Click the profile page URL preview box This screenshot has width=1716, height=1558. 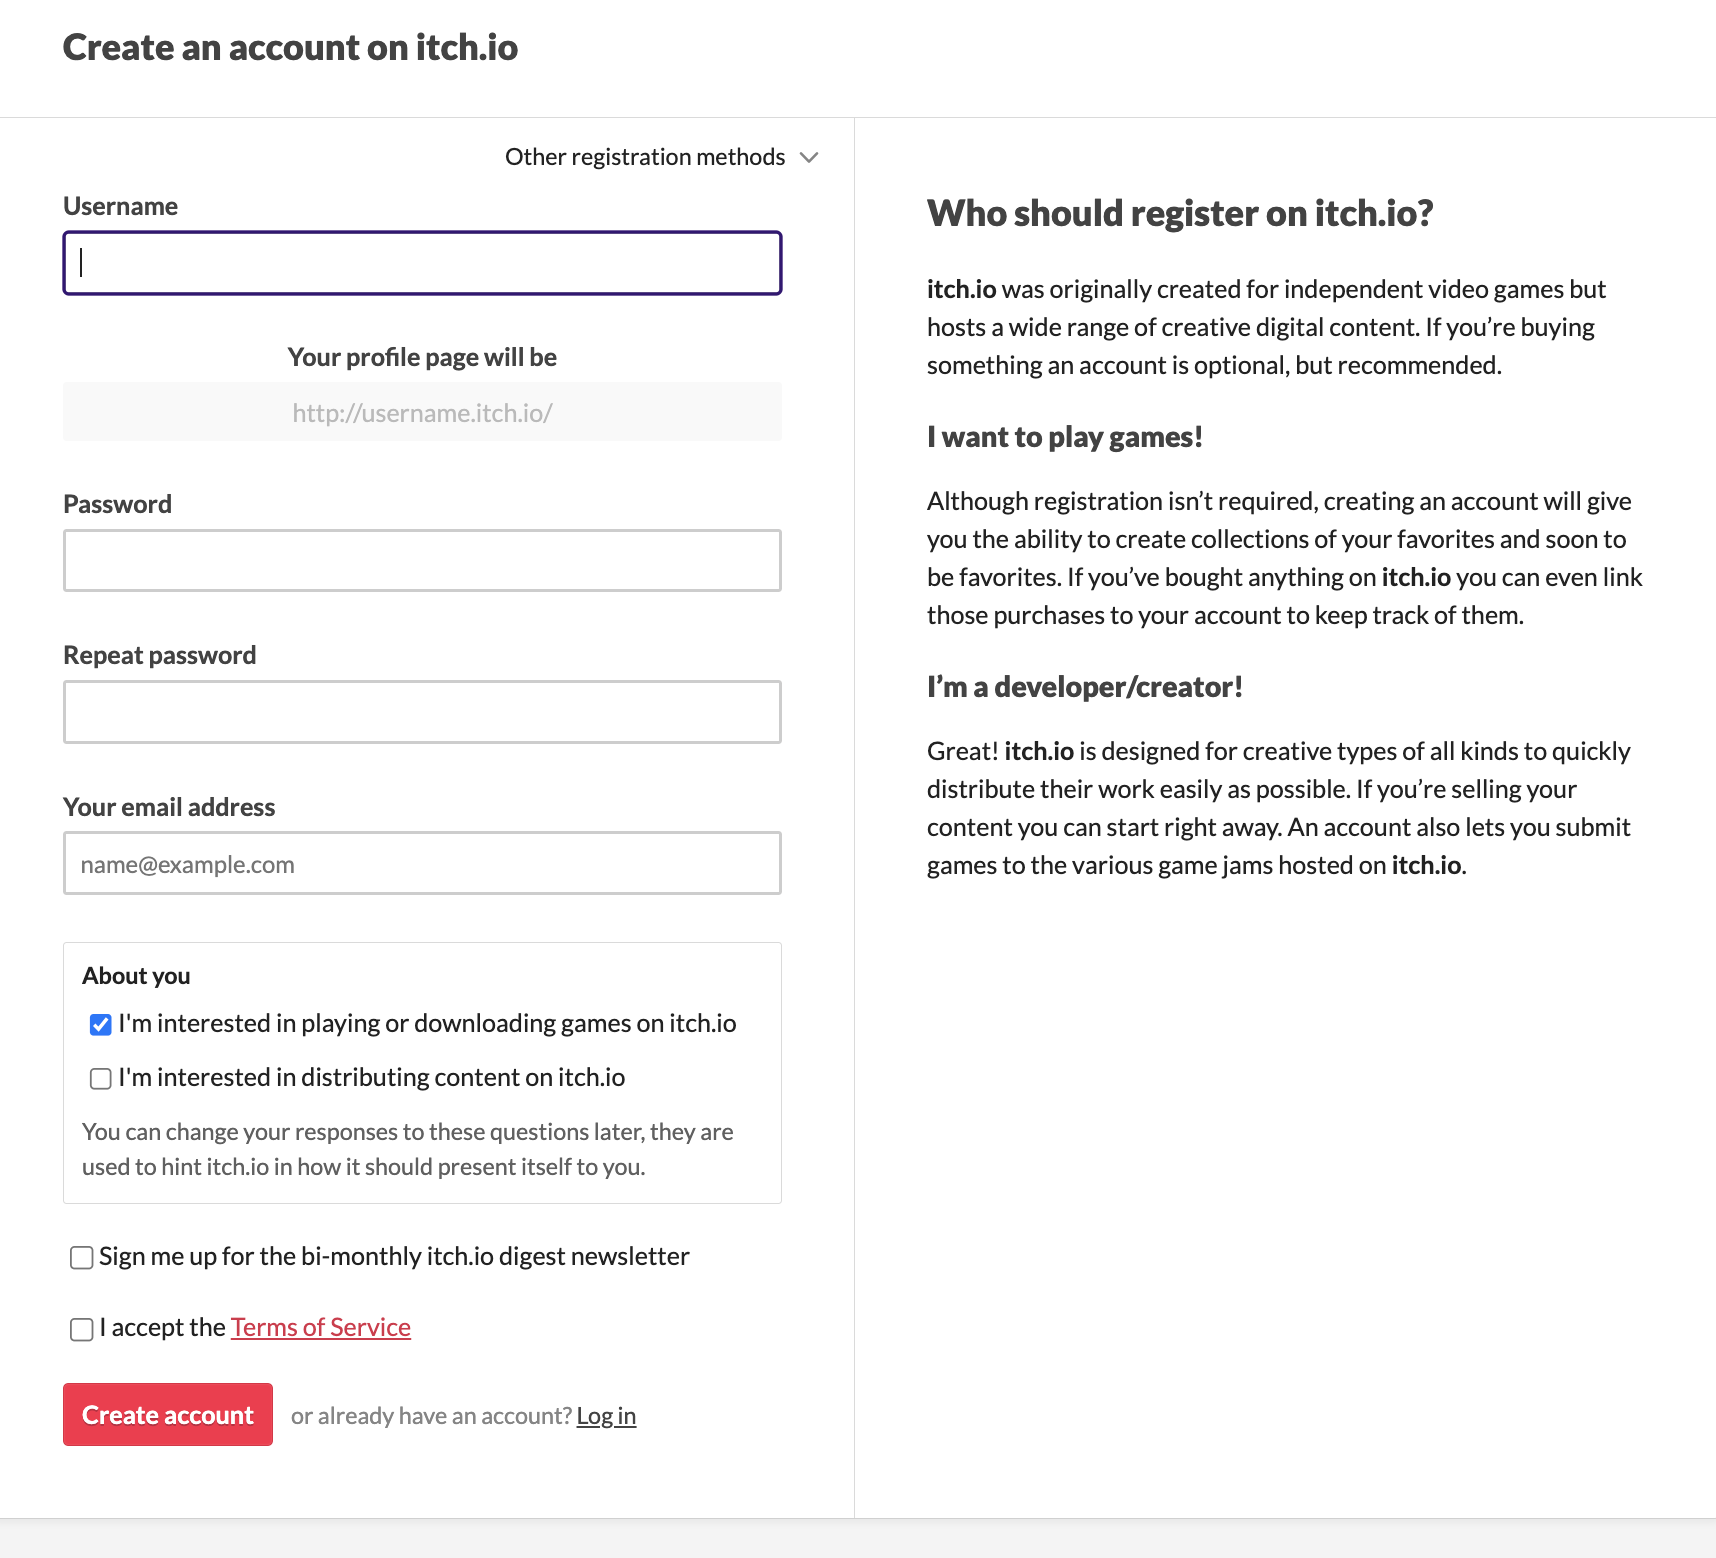[x=422, y=413]
